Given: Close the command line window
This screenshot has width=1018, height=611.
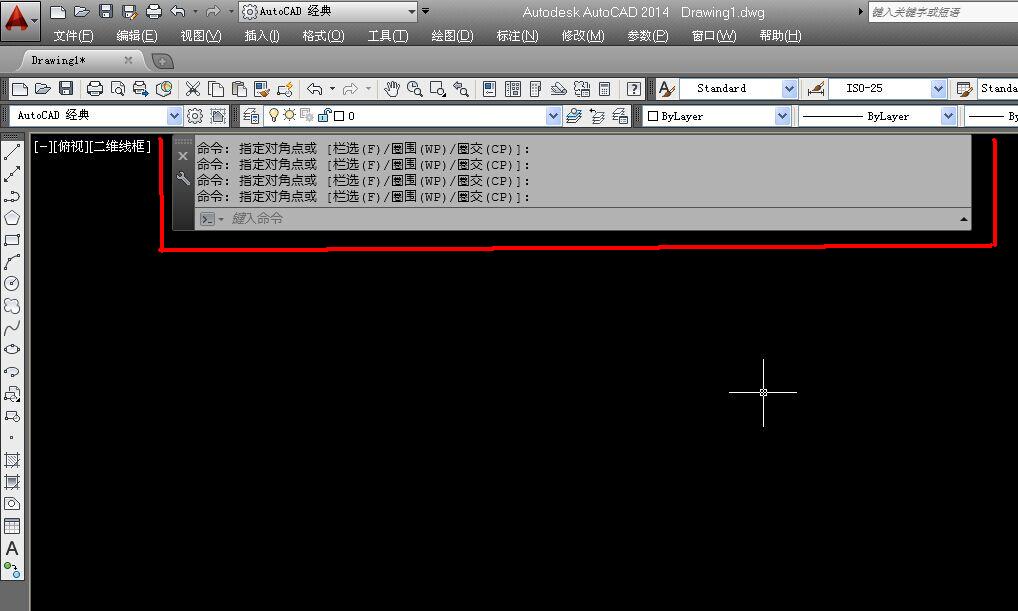Looking at the screenshot, I should click(x=183, y=156).
